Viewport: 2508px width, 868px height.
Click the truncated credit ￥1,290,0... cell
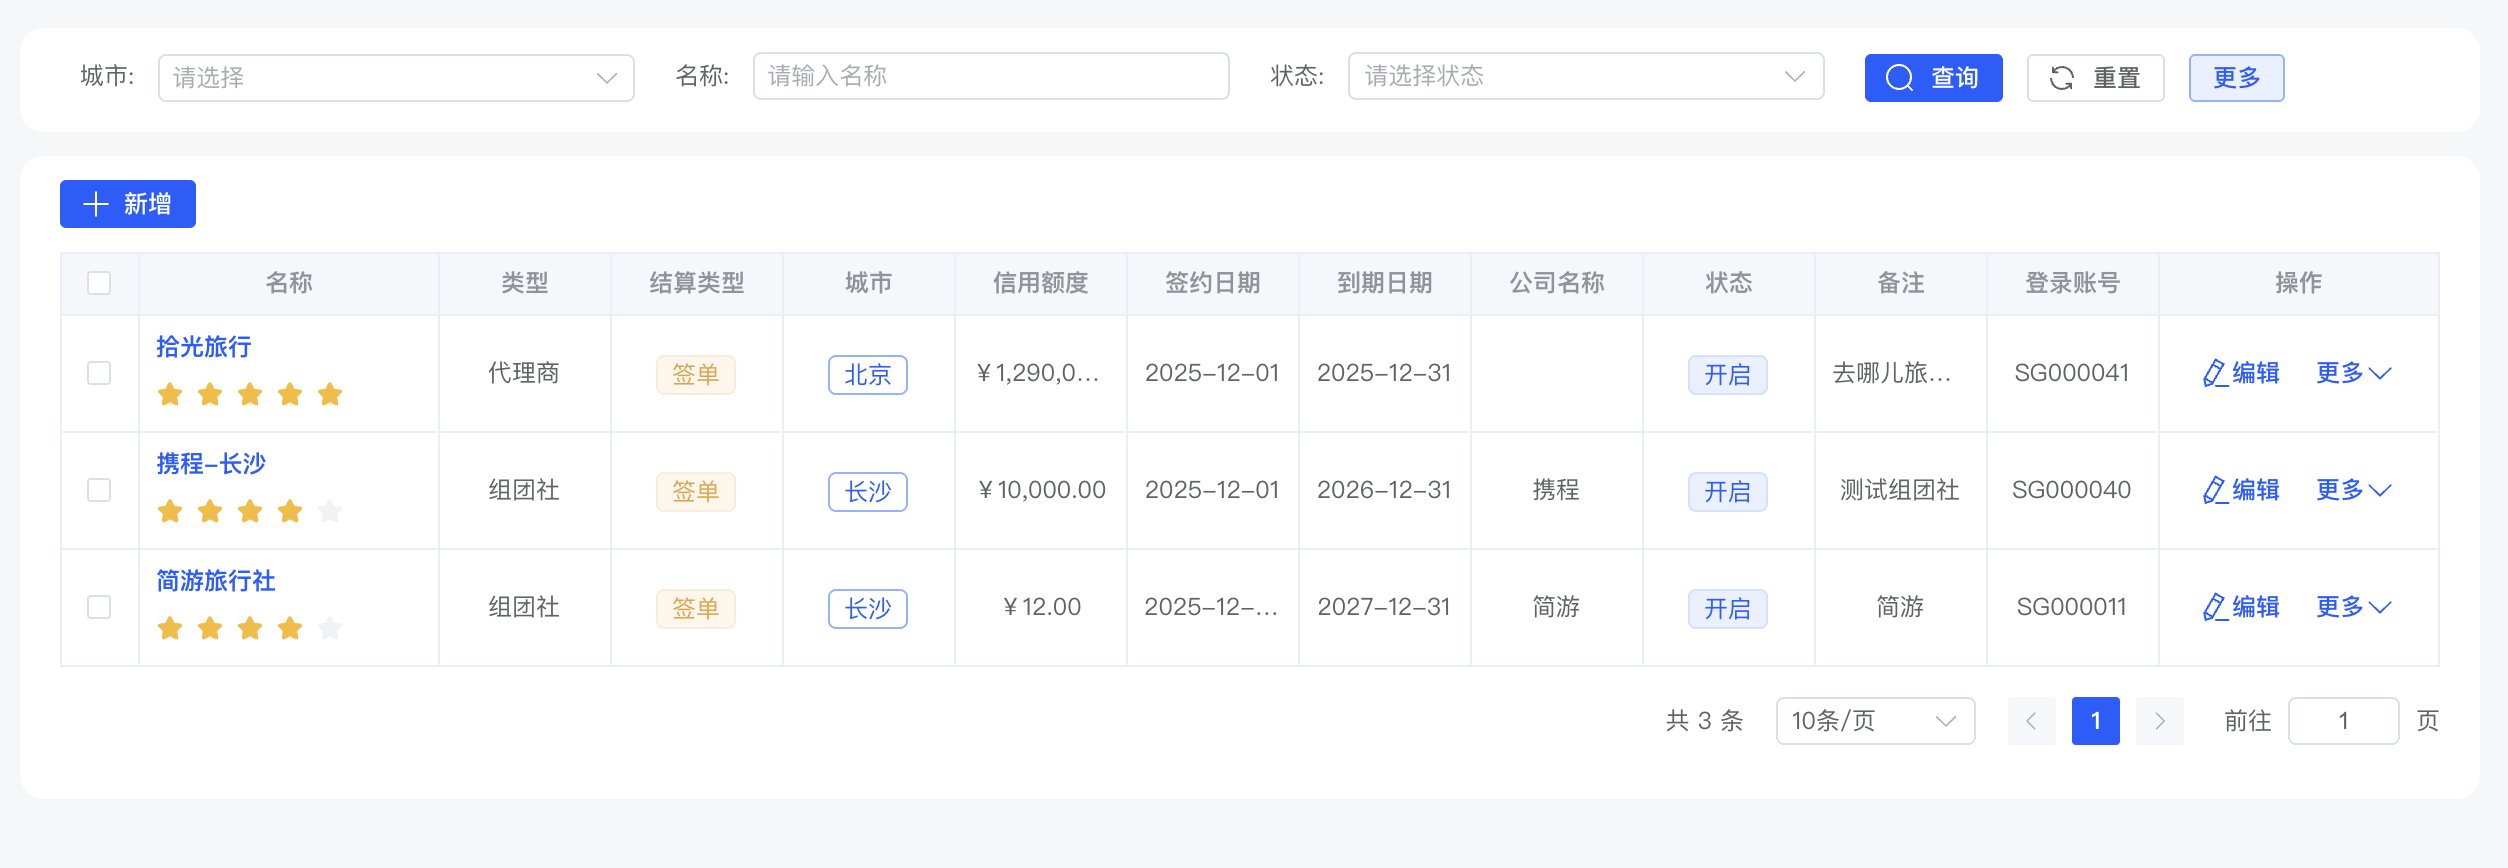point(1039,373)
